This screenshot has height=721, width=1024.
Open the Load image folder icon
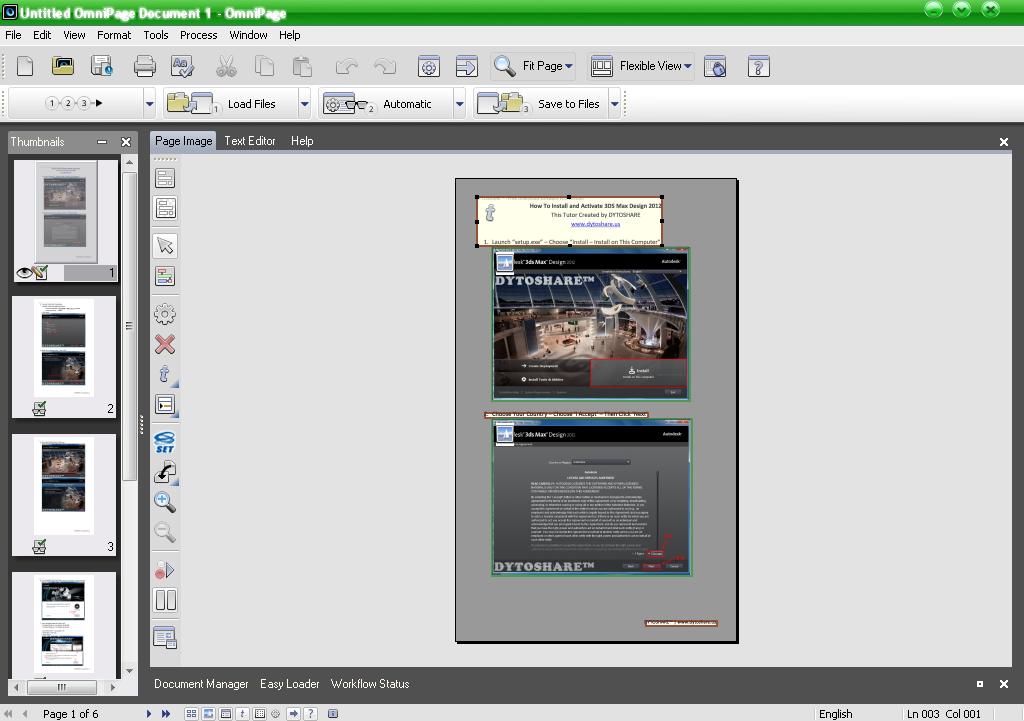[x=63, y=66]
